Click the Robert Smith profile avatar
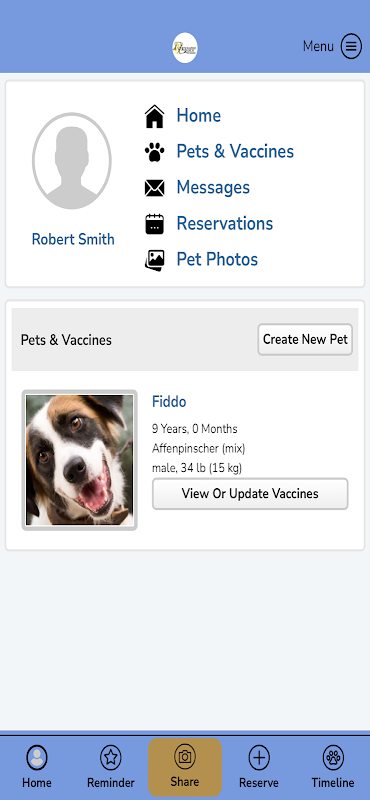The width and height of the screenshot is (370, 800). (x=72, y=161)
